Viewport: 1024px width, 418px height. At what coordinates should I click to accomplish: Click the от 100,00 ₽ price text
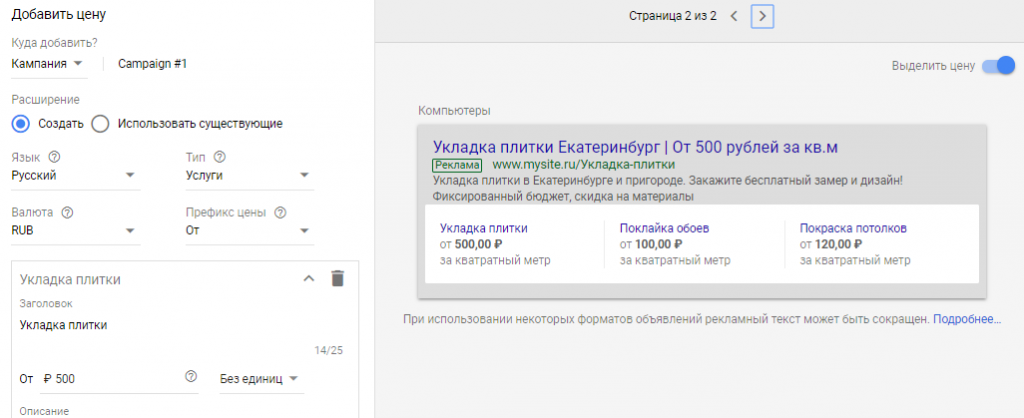[651, 245]
